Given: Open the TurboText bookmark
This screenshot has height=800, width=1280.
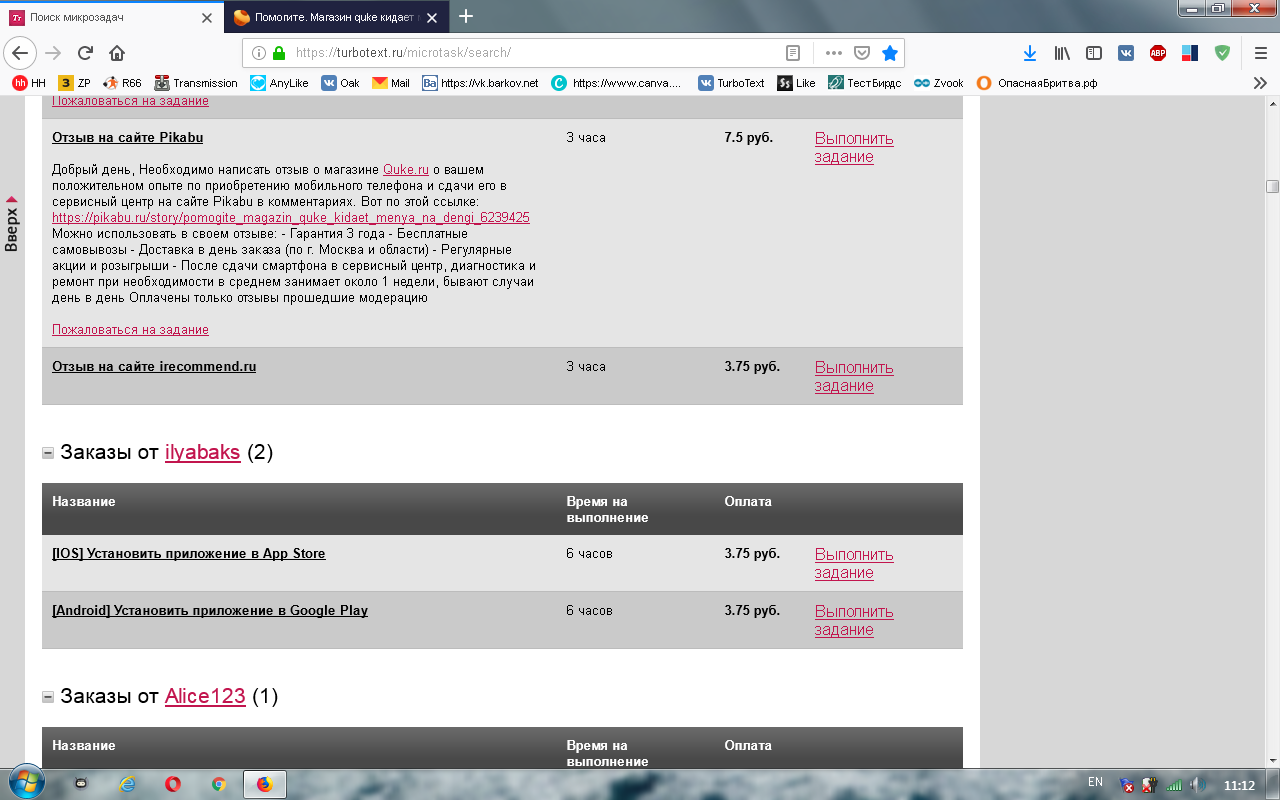Looking at the screenshot, I should (732, 83).
